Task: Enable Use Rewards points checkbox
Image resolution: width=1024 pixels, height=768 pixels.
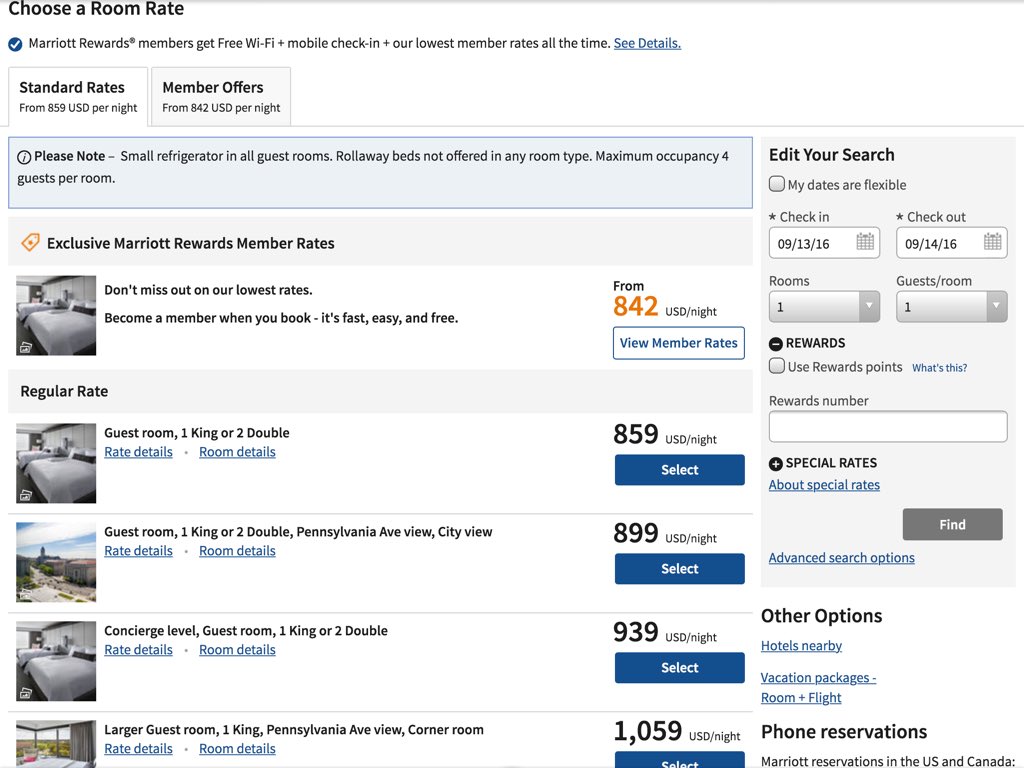Action: pos(776,366)
